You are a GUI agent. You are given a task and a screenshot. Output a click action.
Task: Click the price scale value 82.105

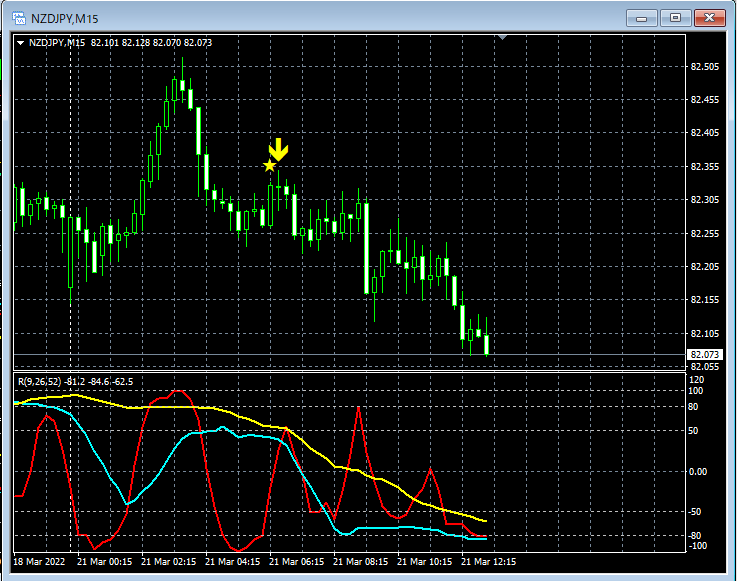coord(705,333)
